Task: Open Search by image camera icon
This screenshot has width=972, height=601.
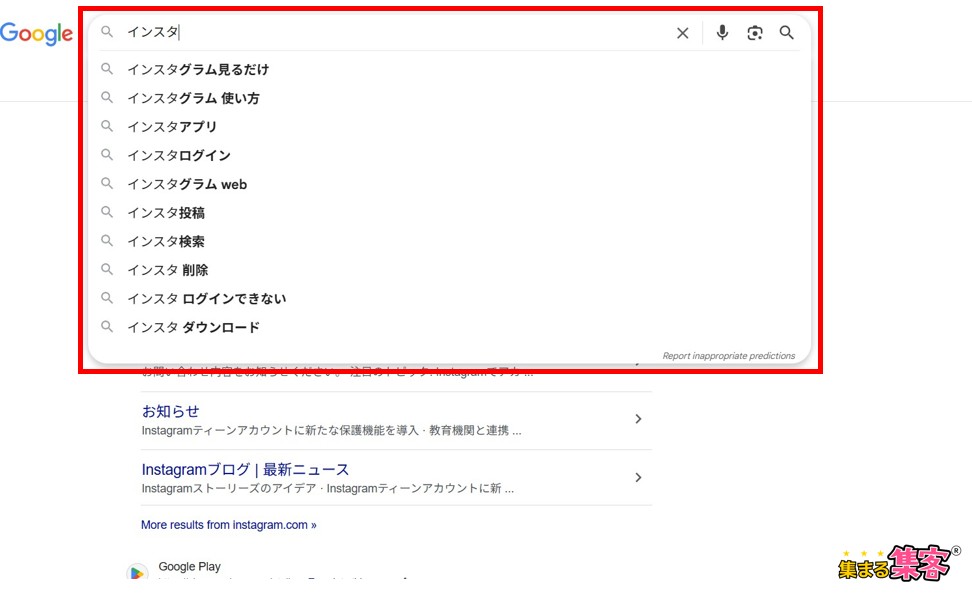Action: (x=754, y=33)
